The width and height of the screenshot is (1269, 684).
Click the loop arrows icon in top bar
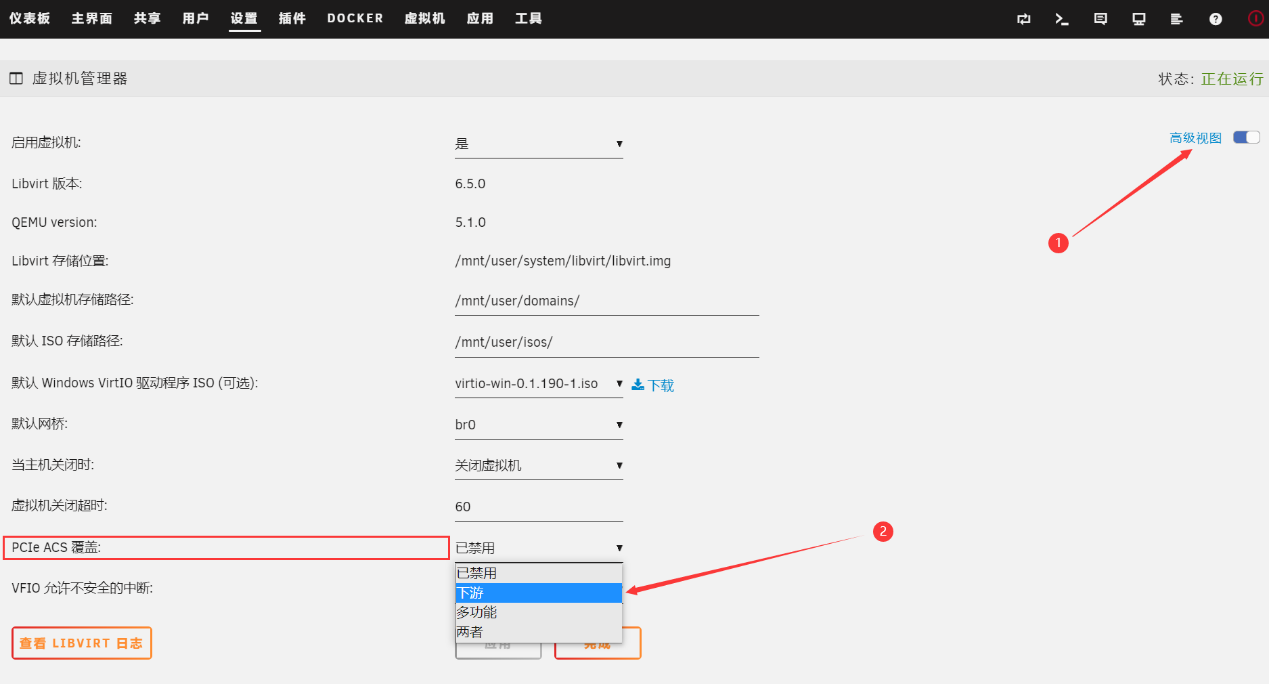(1024, 19)
